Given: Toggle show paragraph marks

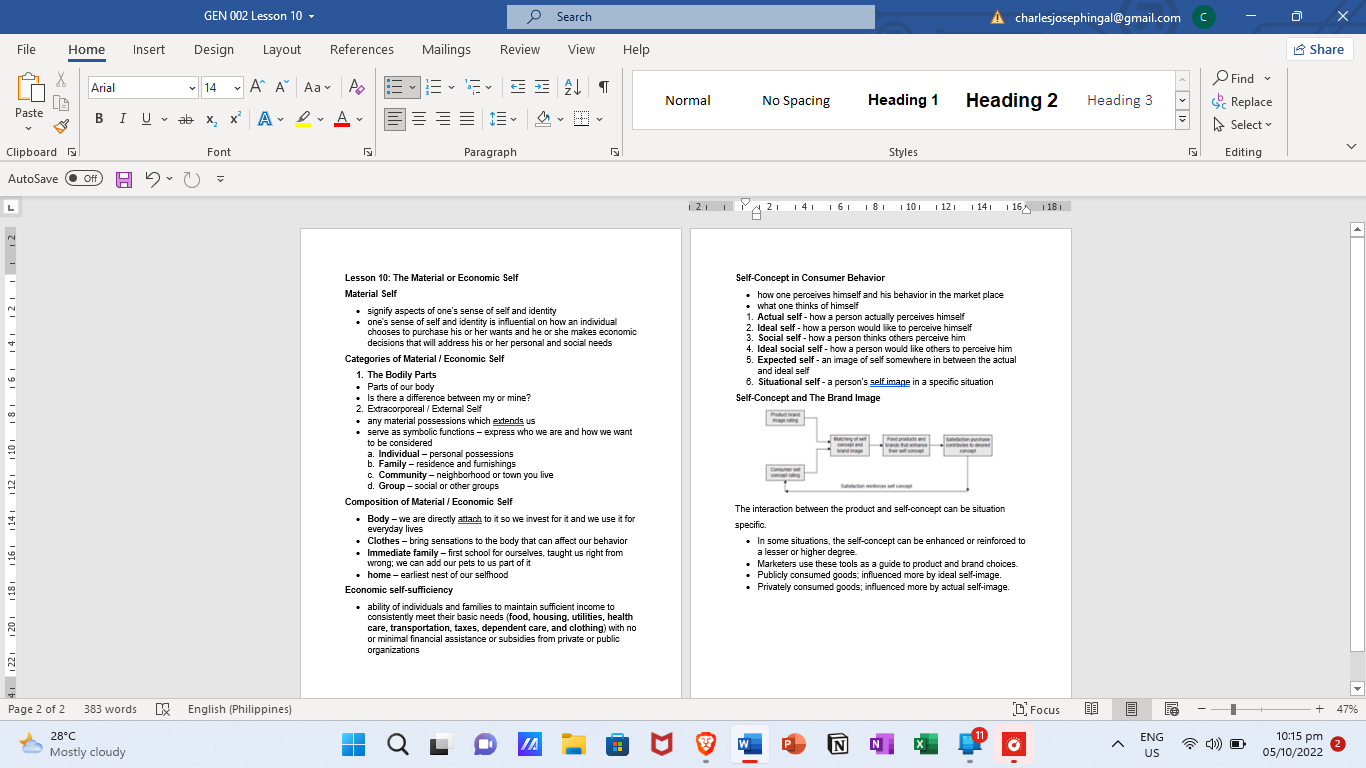Looking at the screenshot, I should point(604,88).
